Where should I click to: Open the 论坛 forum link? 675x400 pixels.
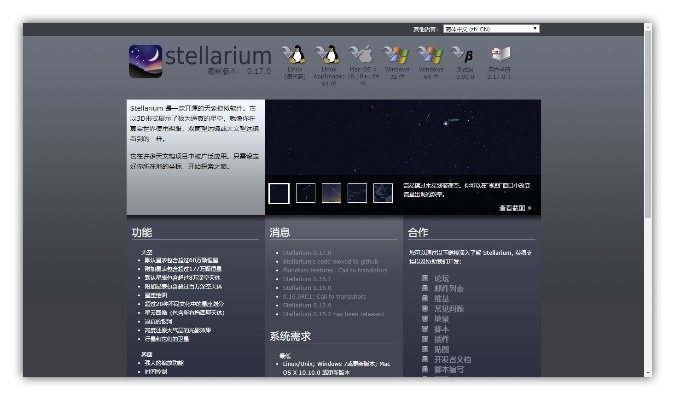coord(441,278)
